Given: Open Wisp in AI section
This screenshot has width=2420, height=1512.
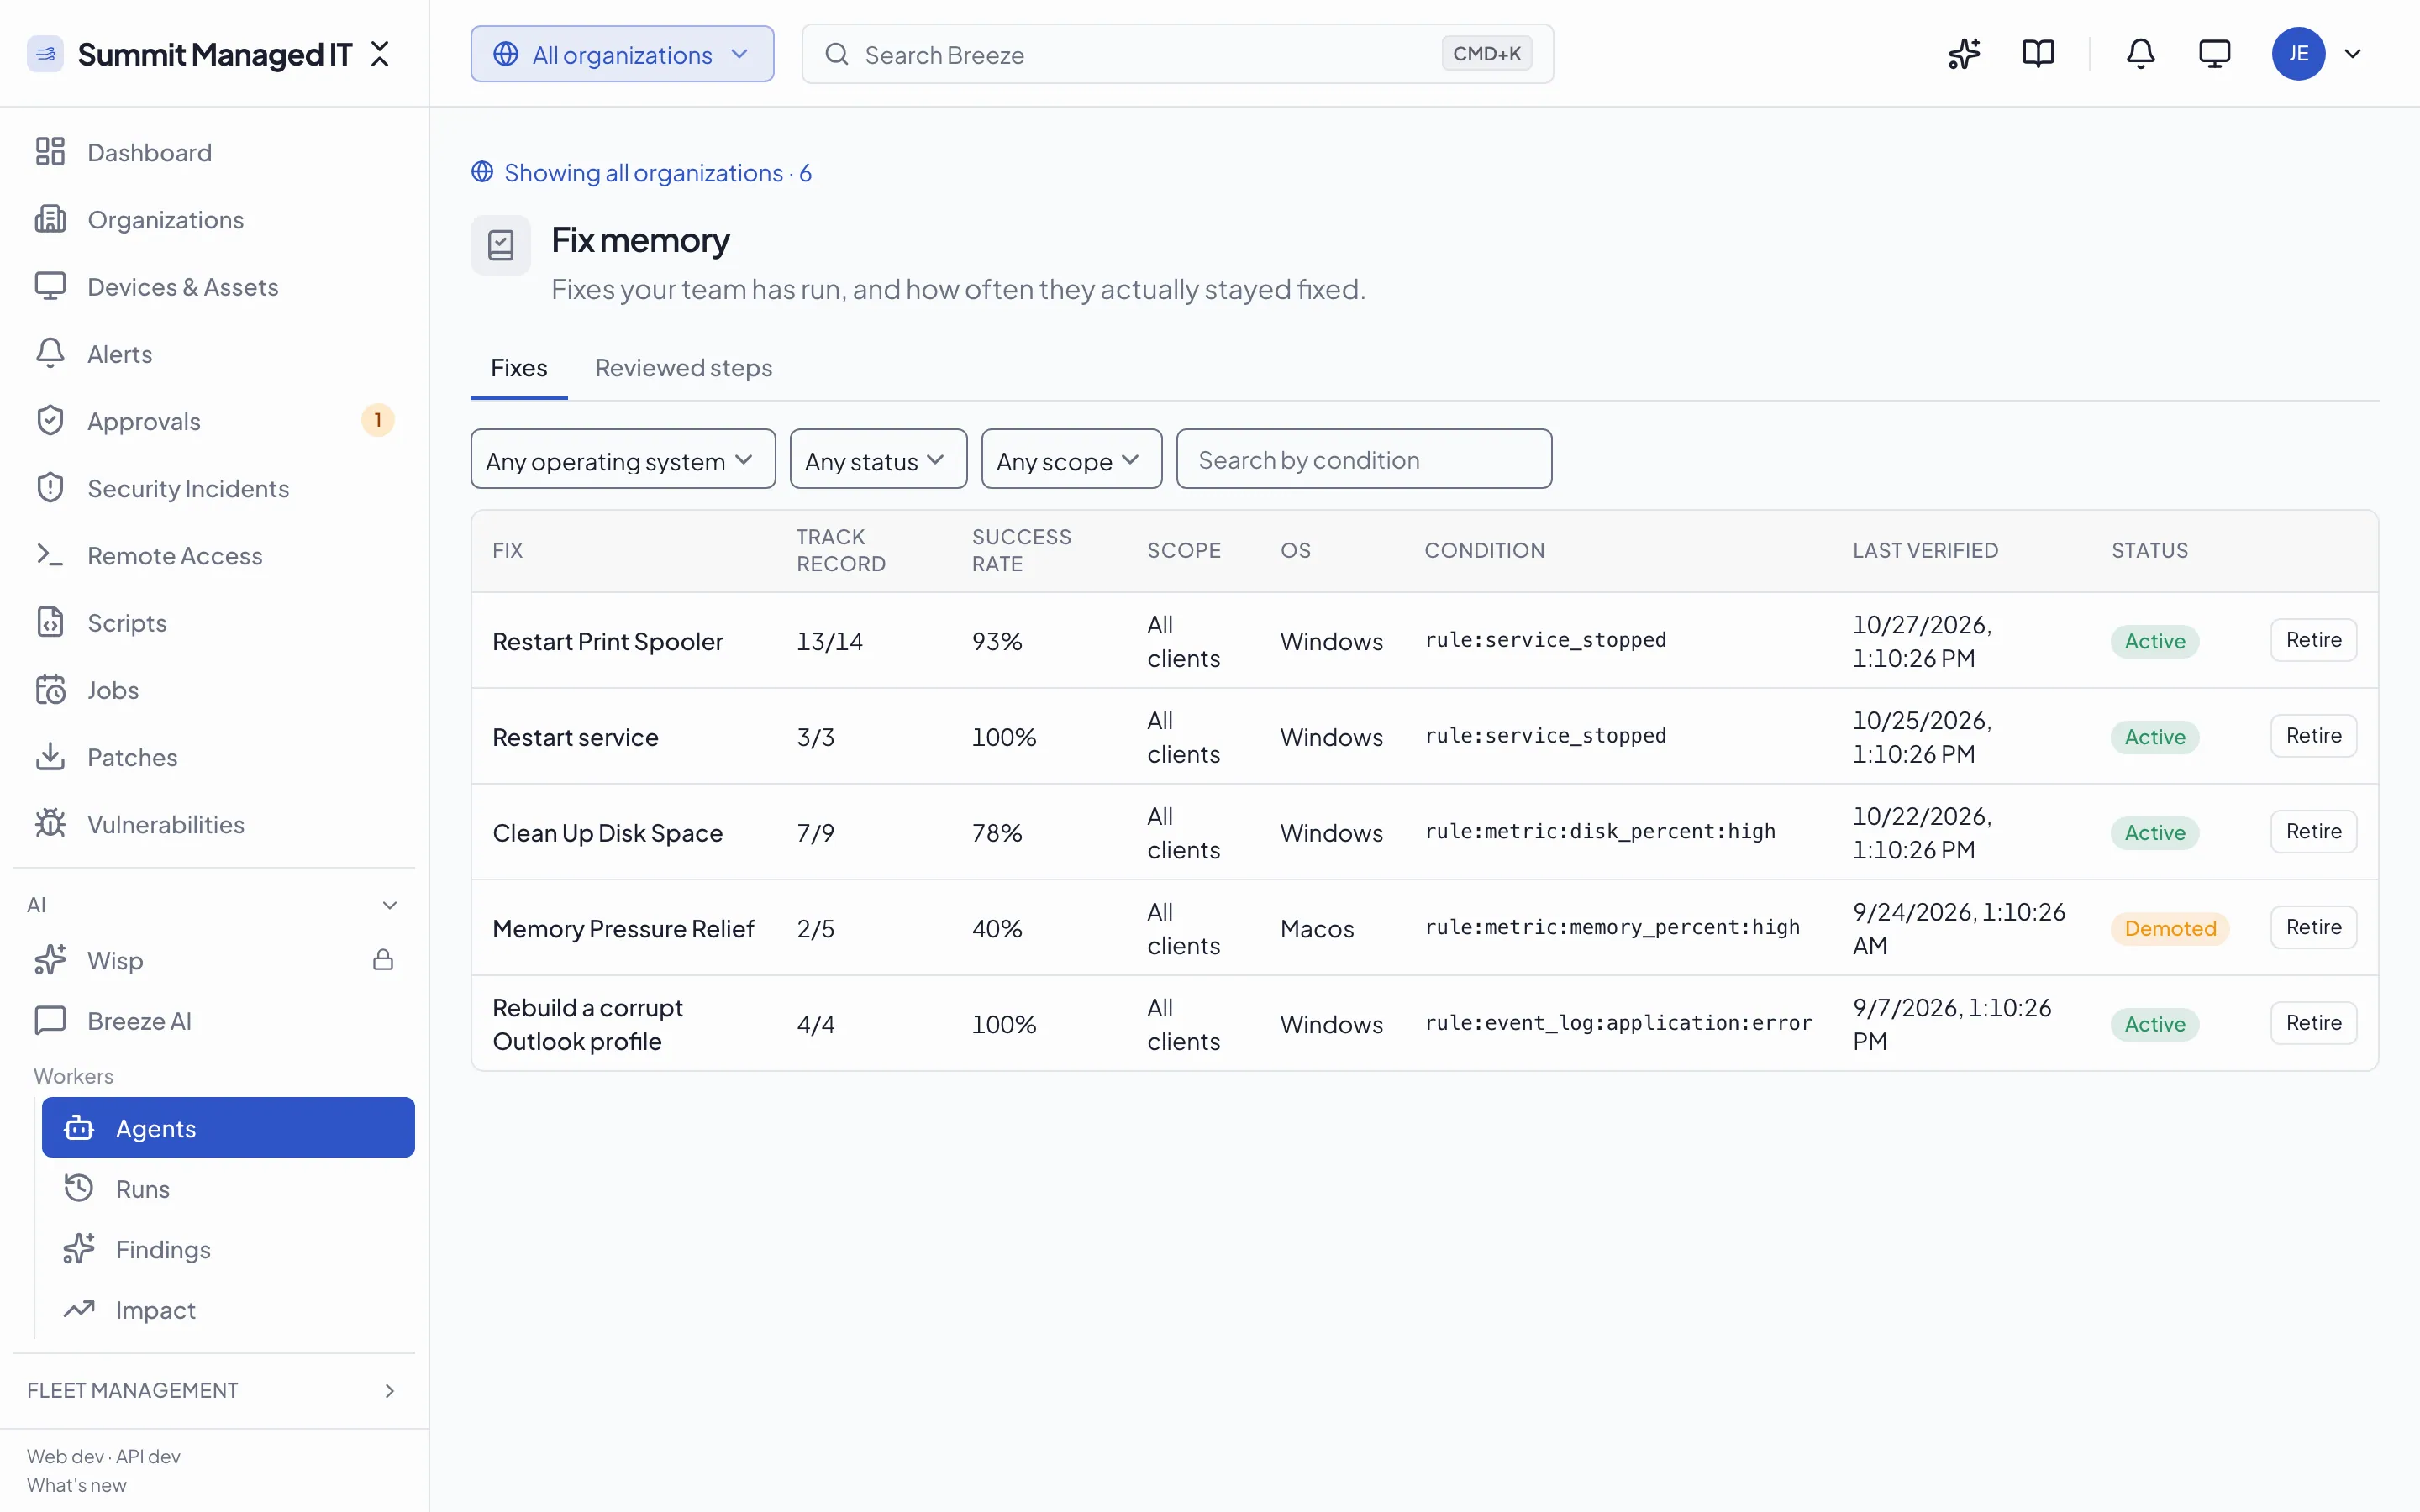Looking at the screenshot, I should point(214,960).
